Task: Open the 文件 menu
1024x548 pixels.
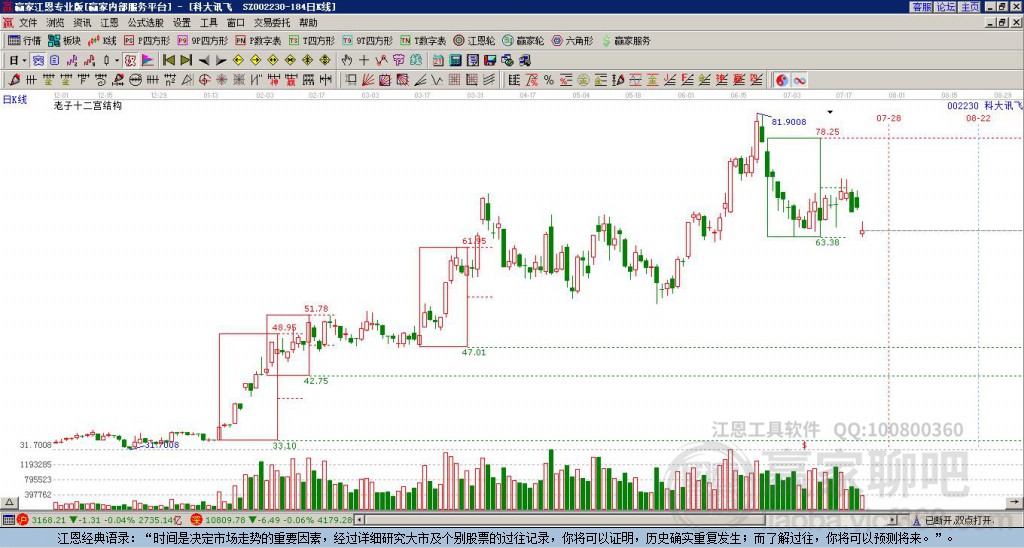Action: click(27, 23)
